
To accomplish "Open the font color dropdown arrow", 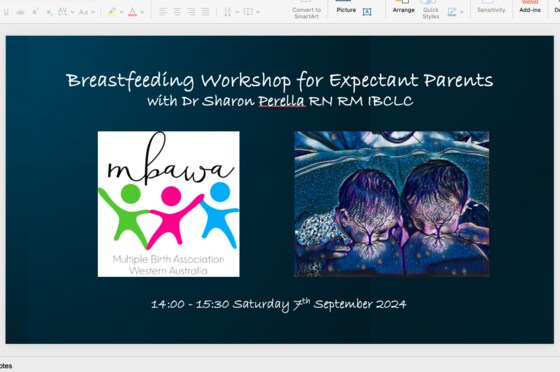I will (x=142, y=12).
